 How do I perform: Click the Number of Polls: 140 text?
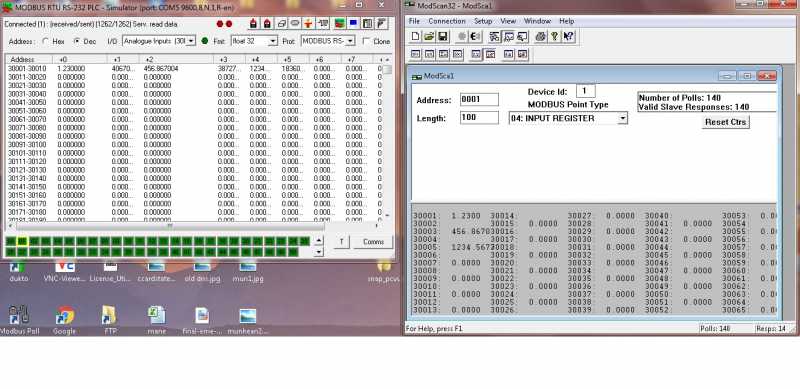(680, 98)
